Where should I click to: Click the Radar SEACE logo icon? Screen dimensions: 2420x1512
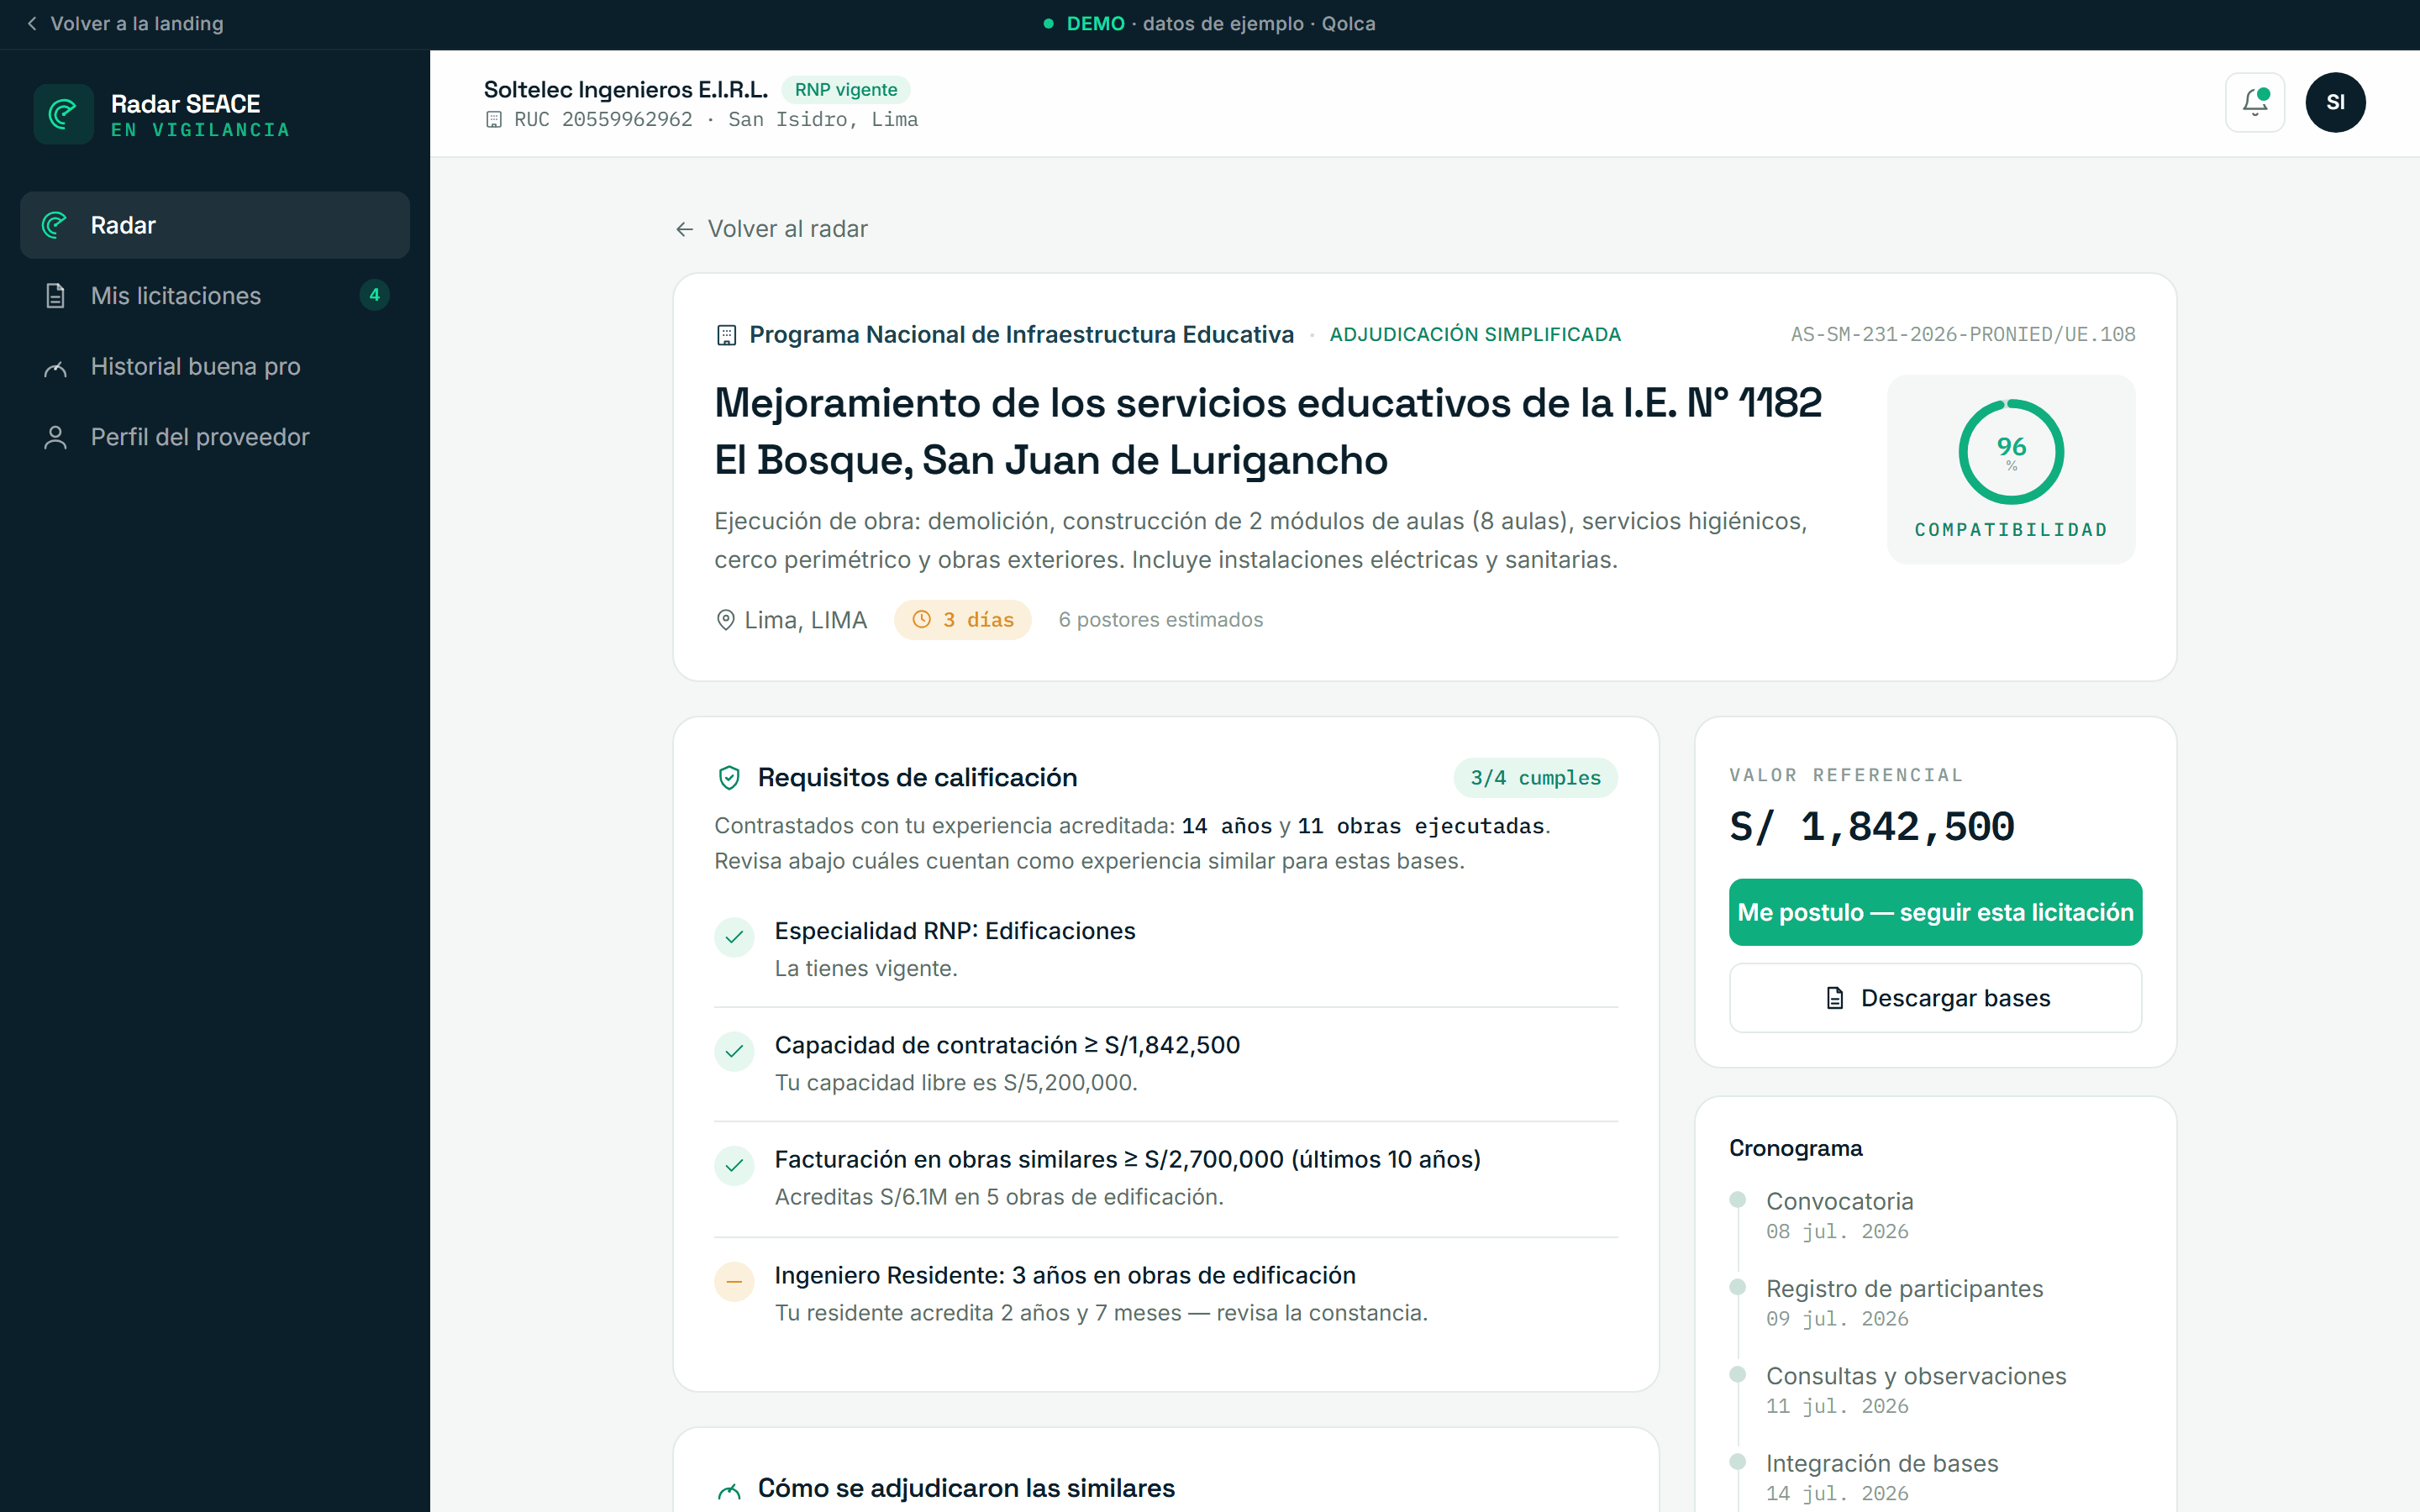pos(63,114)
